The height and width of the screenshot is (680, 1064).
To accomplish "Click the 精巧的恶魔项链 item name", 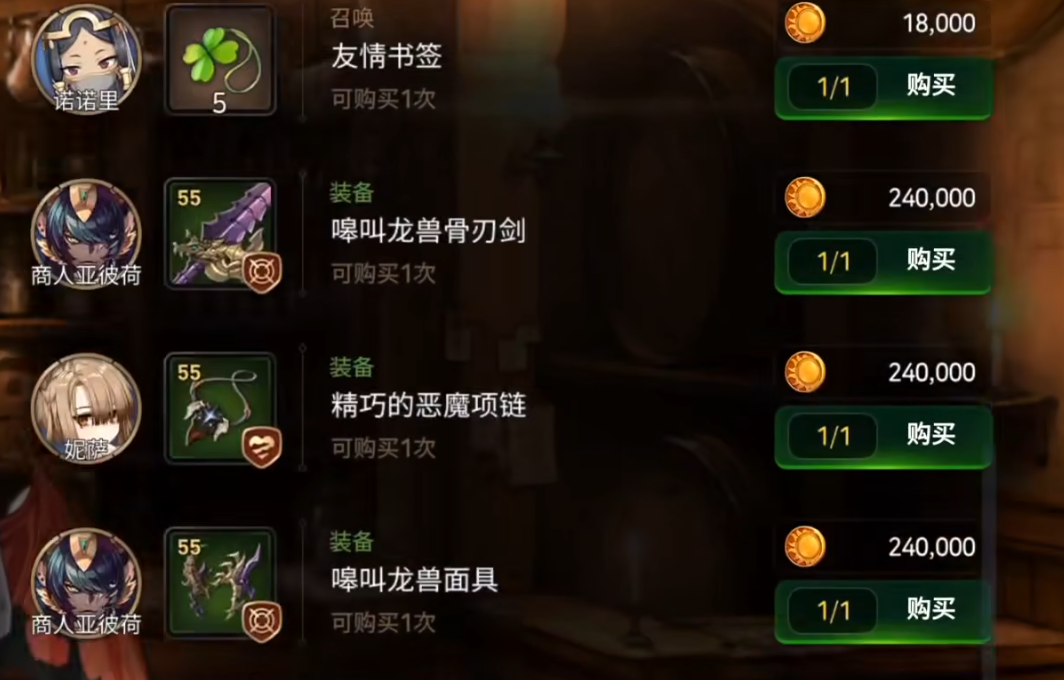I will click(x=428, y=405).
